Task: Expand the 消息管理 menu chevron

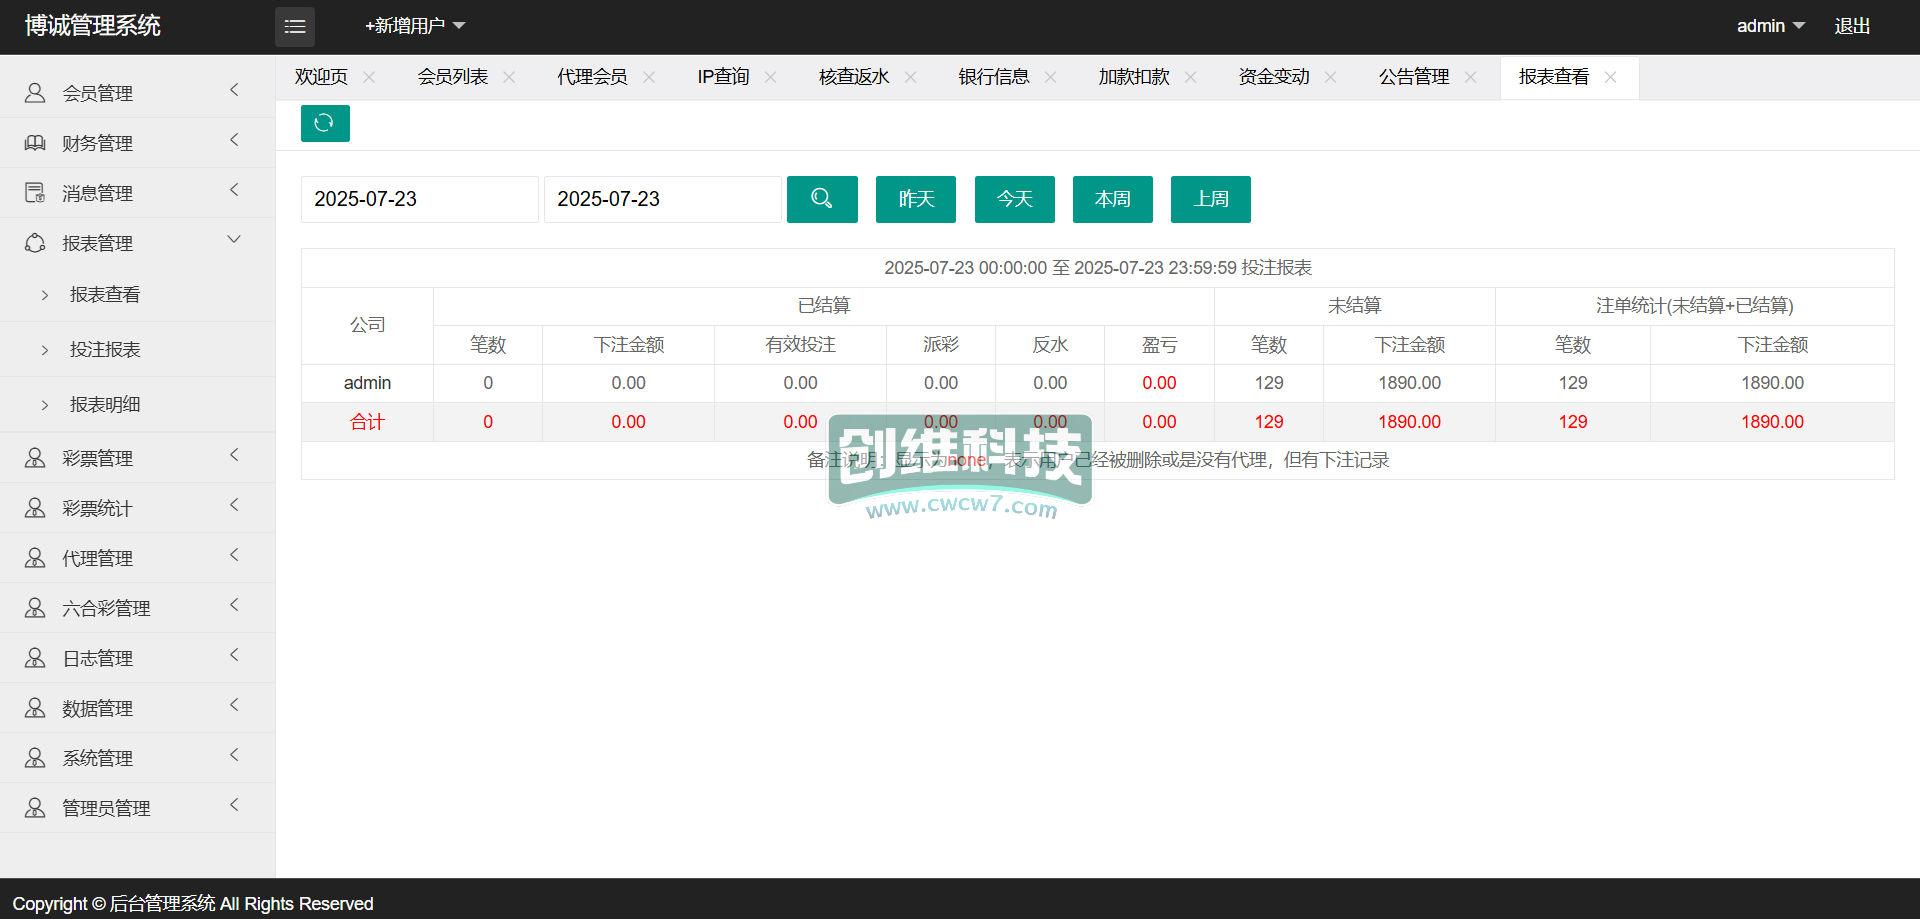Action: [x=234, y=190]
